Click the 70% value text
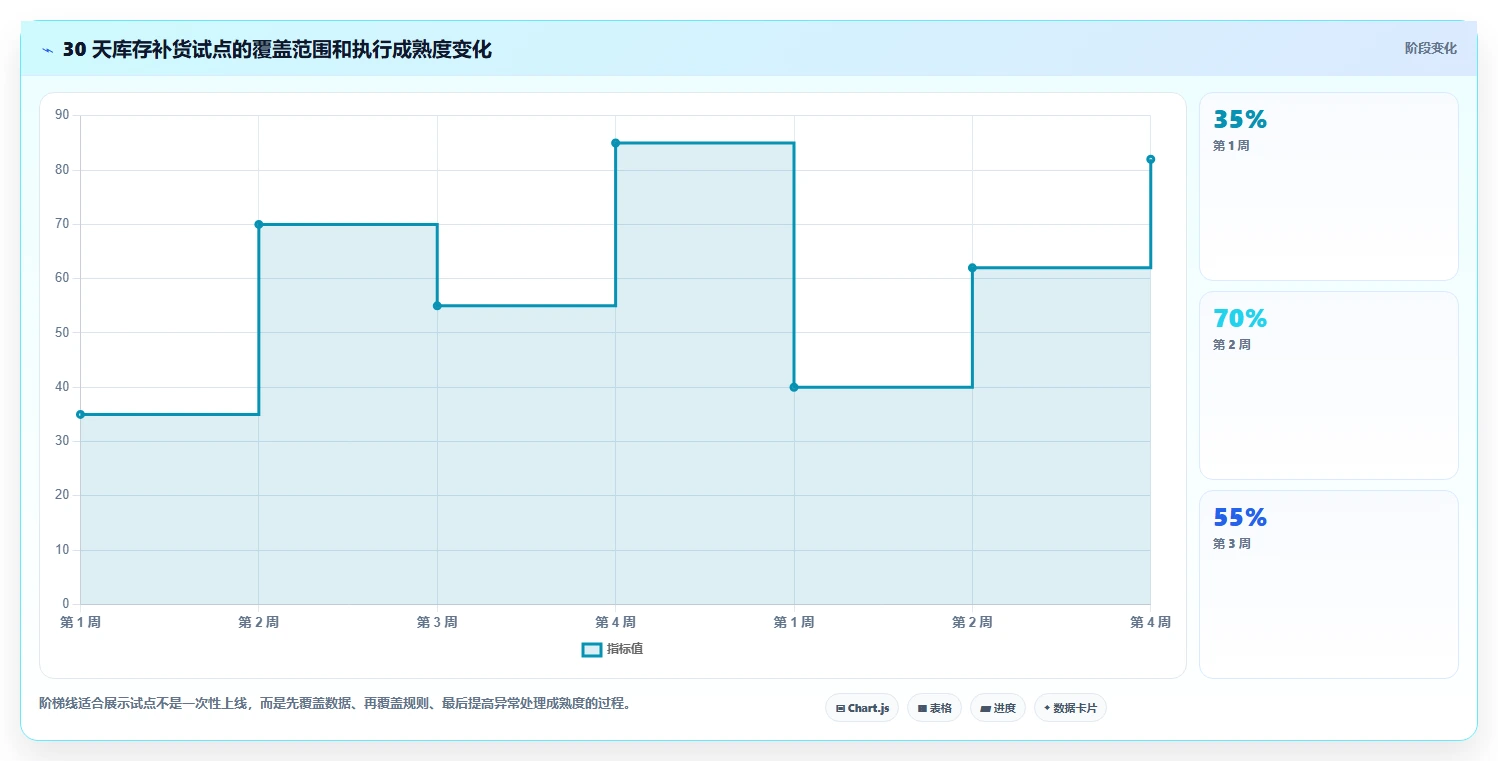The width and height of the screenshot is (1498, 761). (1240, 318)
